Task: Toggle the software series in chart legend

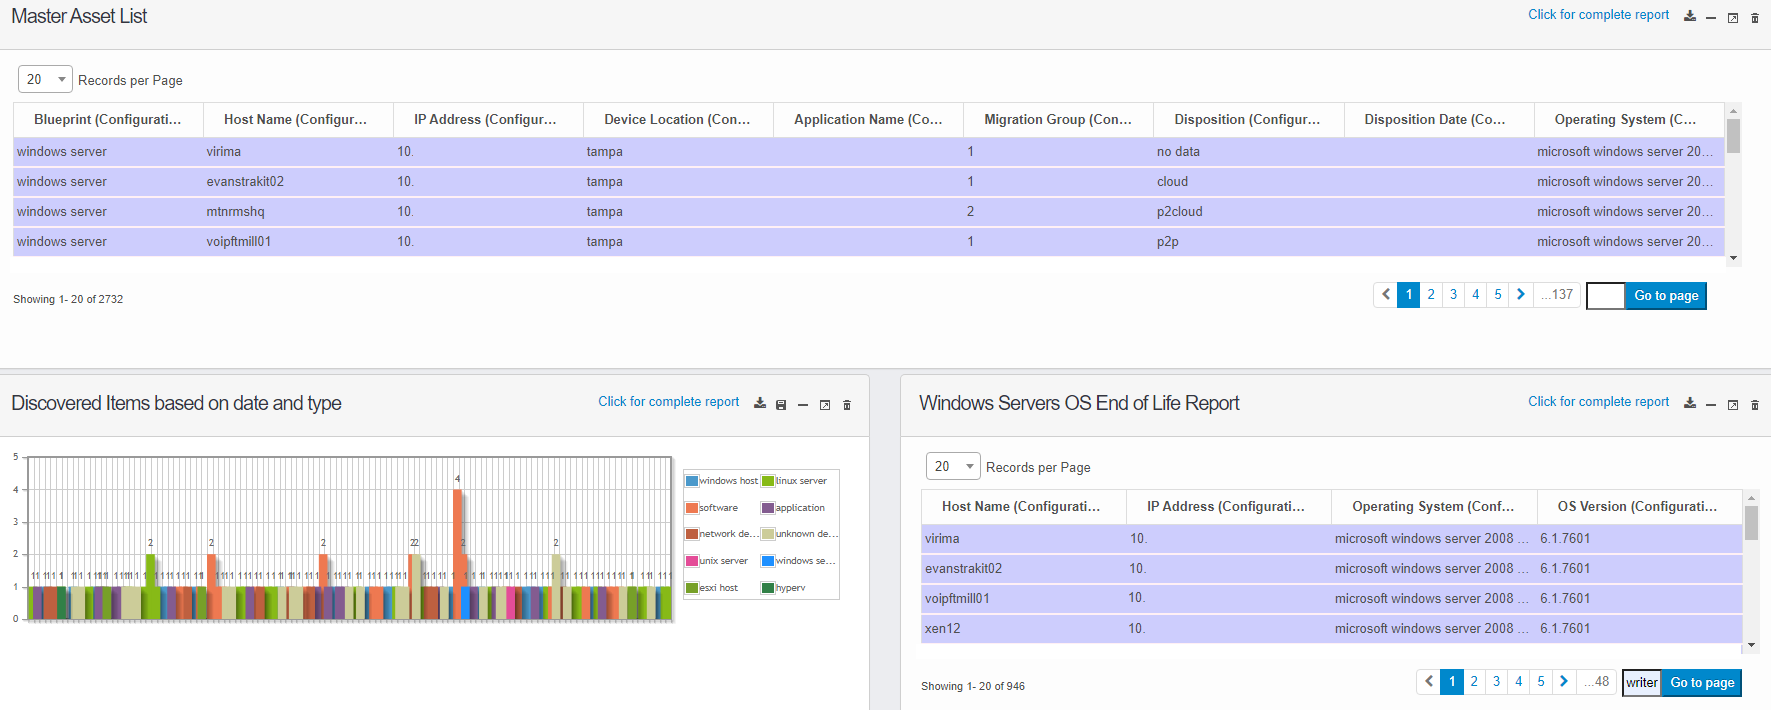Action: coord(717,508)
